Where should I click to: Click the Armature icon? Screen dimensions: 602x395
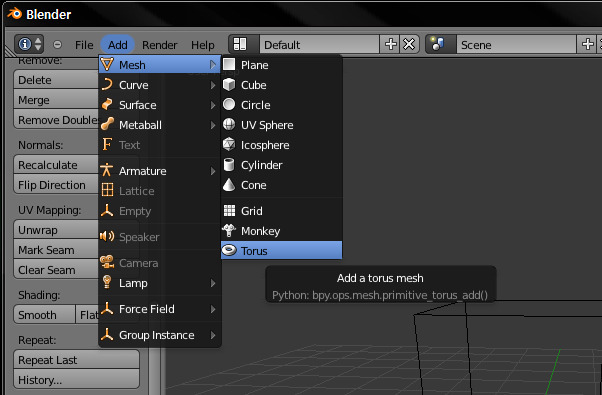click(107, 170)
